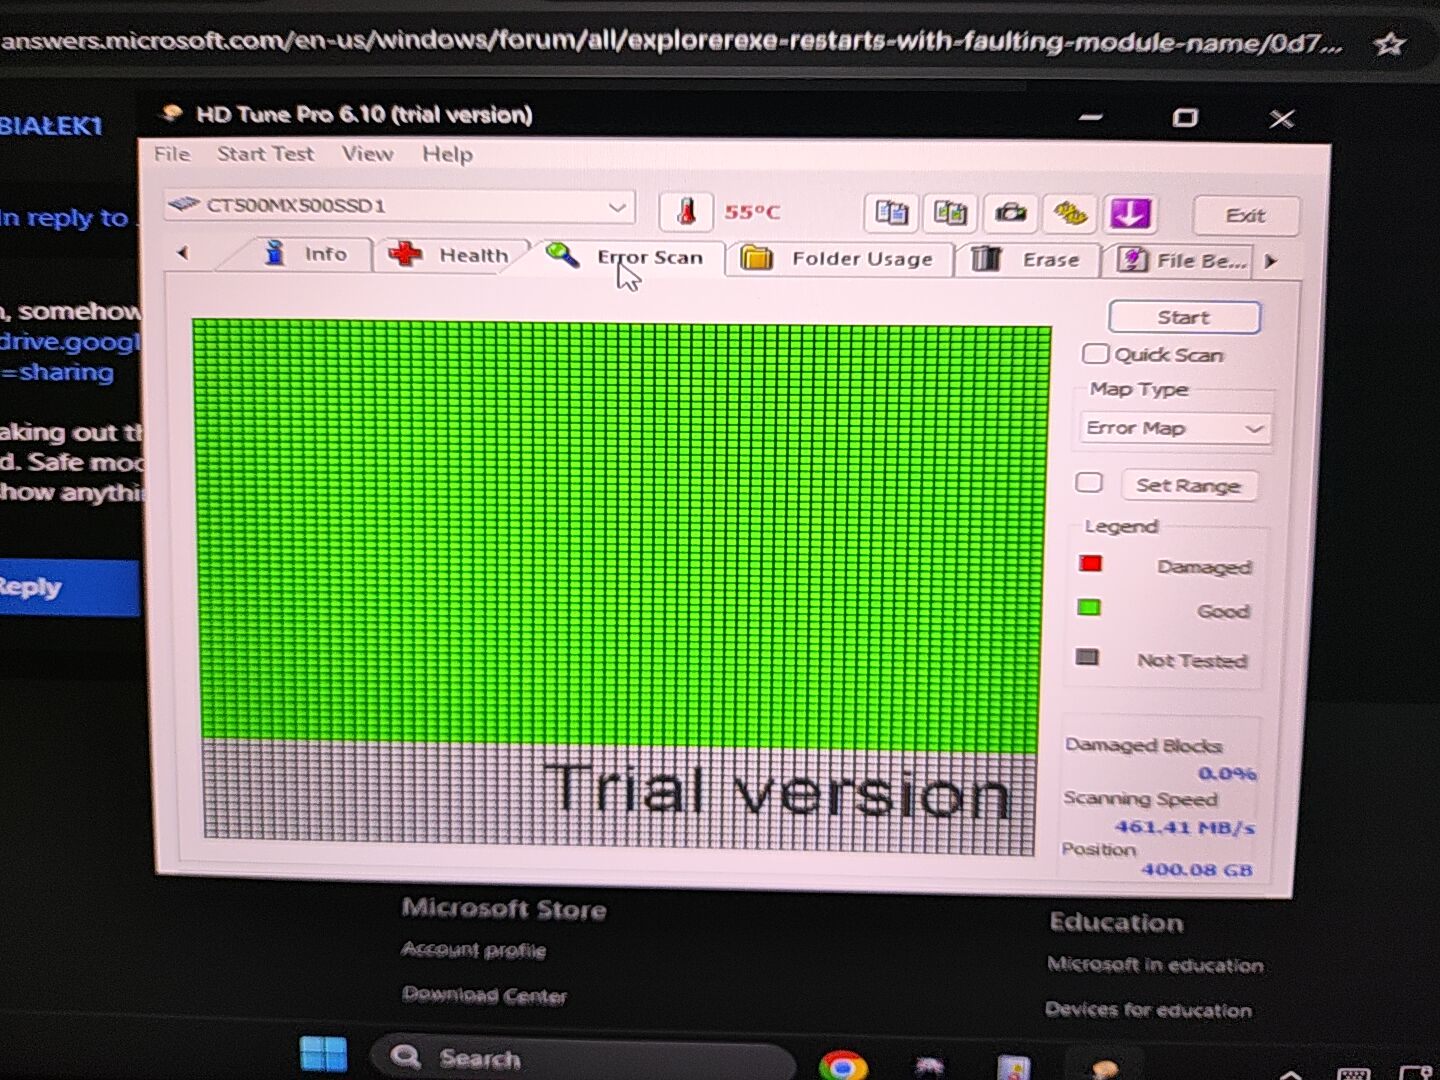
Task: Click the Erase trash can icon
Action: pyautogui.click(x=986, y=259)
